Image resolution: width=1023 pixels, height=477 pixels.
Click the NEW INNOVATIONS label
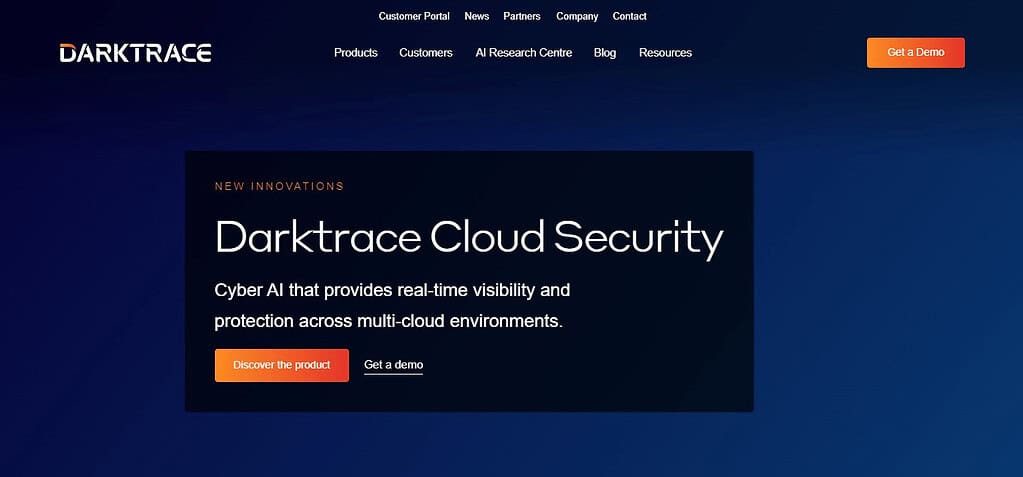[x=279, y=187]
